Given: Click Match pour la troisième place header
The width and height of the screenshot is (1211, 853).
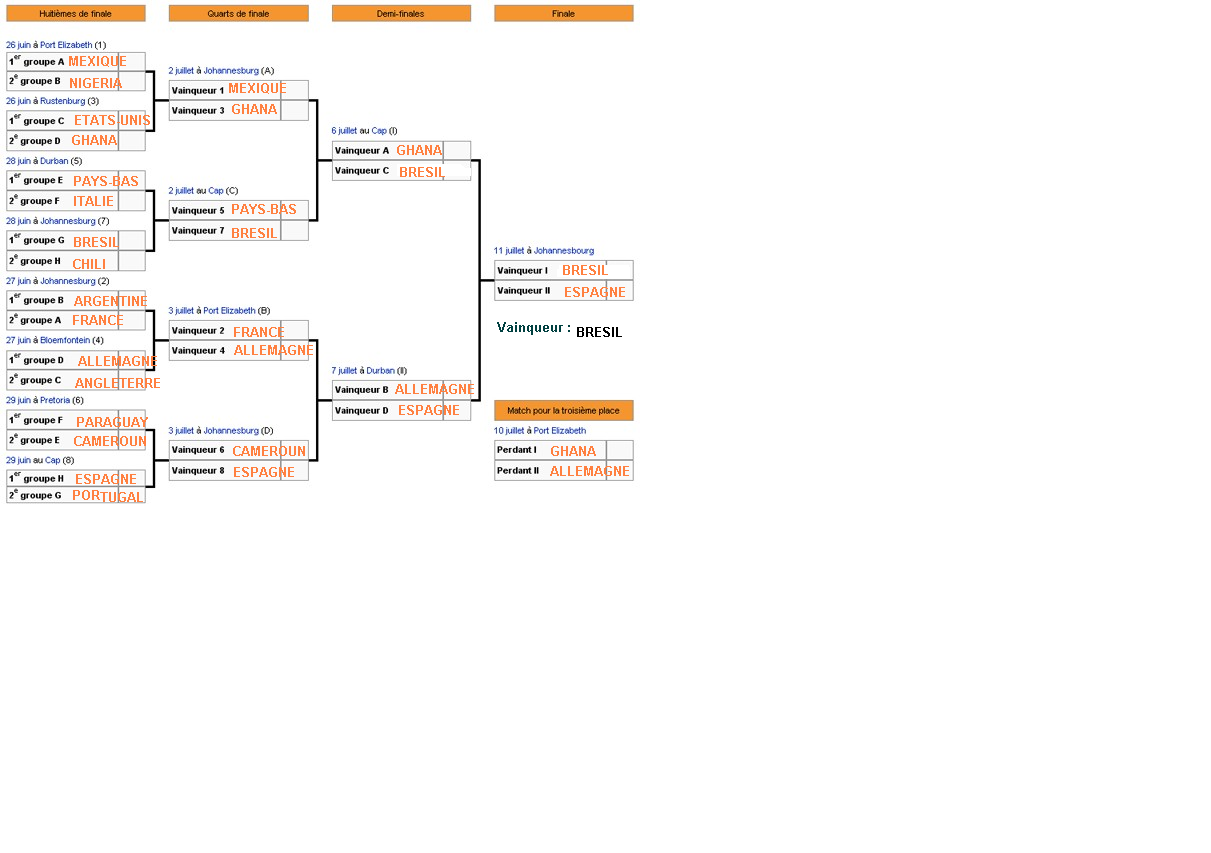Looking at the screenshot, I should 564,411.
